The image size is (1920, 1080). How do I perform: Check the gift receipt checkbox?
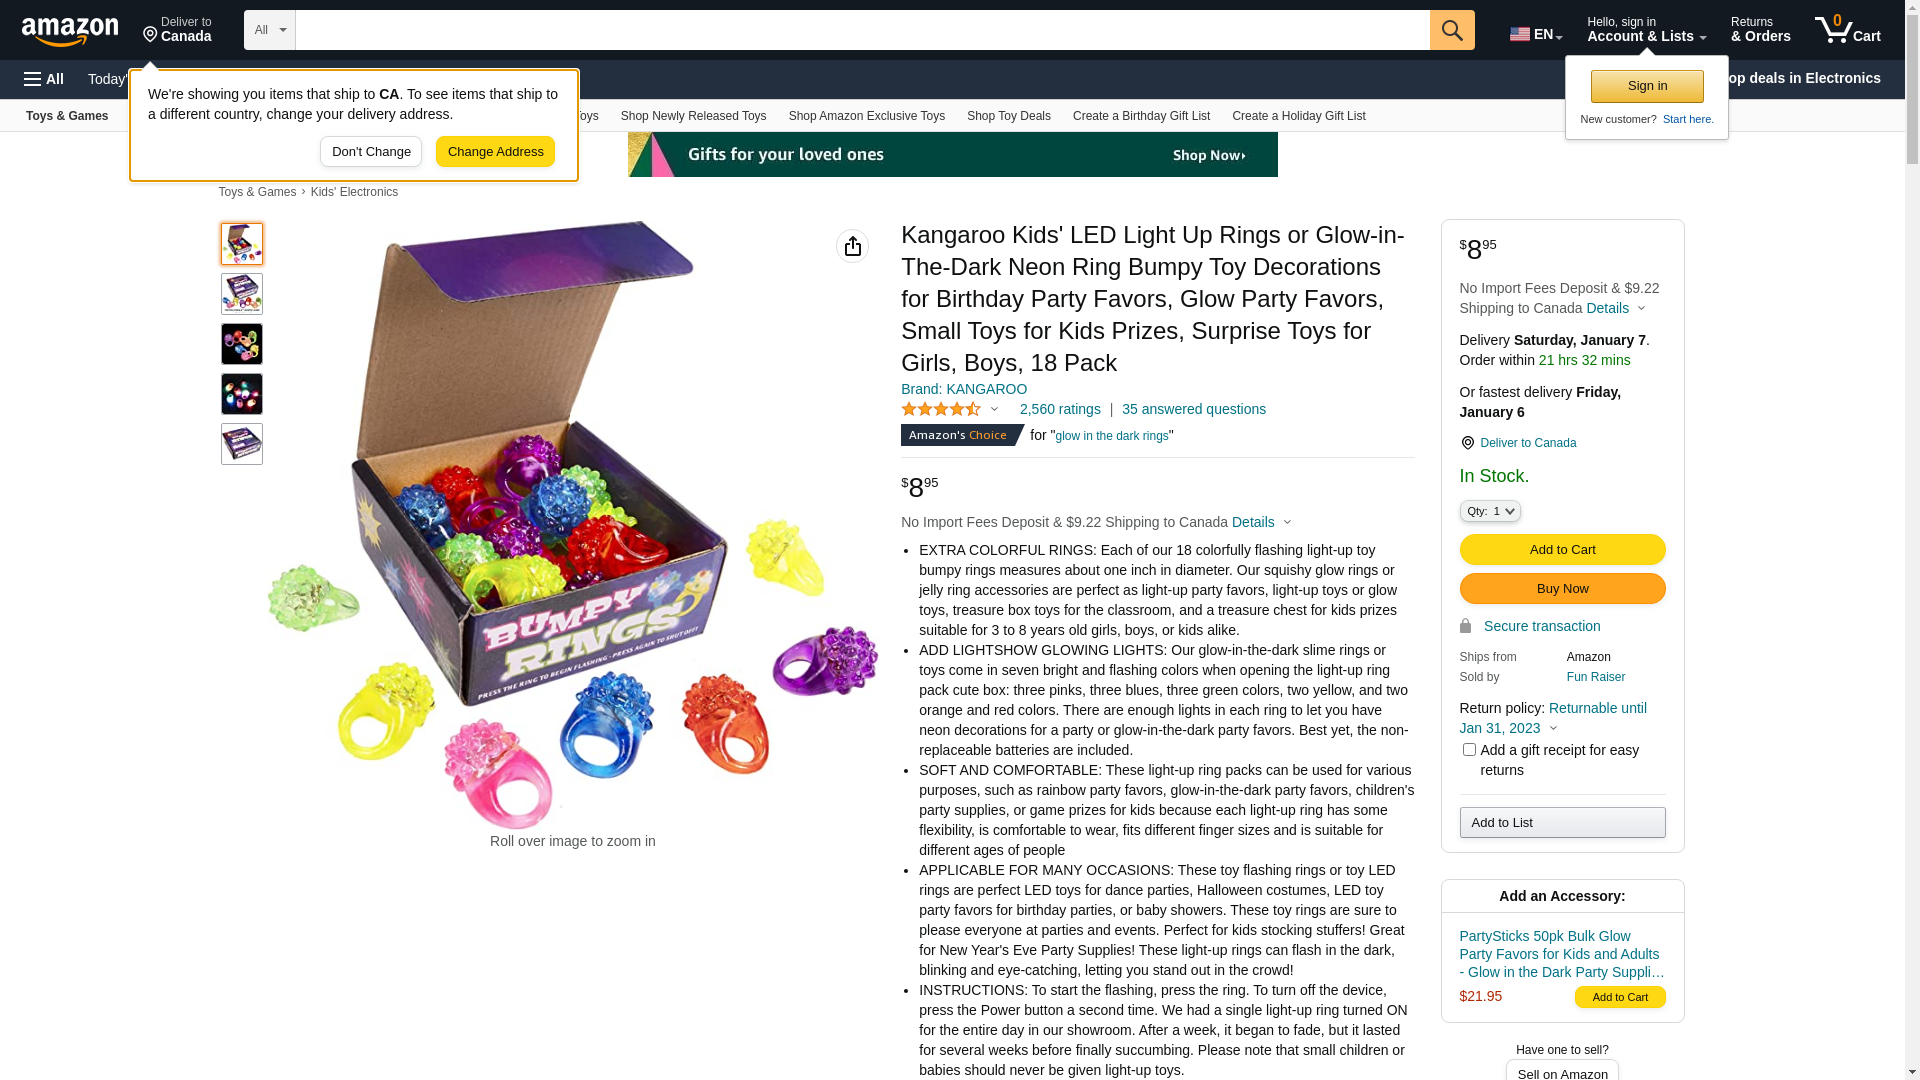point(1469,749)
